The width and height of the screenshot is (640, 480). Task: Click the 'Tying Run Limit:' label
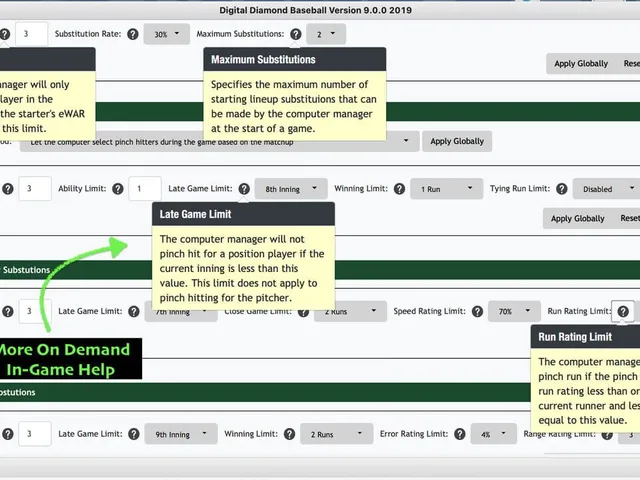tap(520, 189)
